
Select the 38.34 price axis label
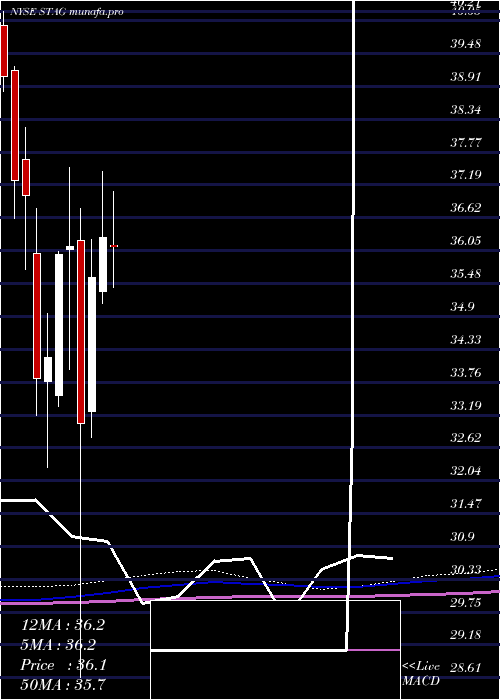466,110
